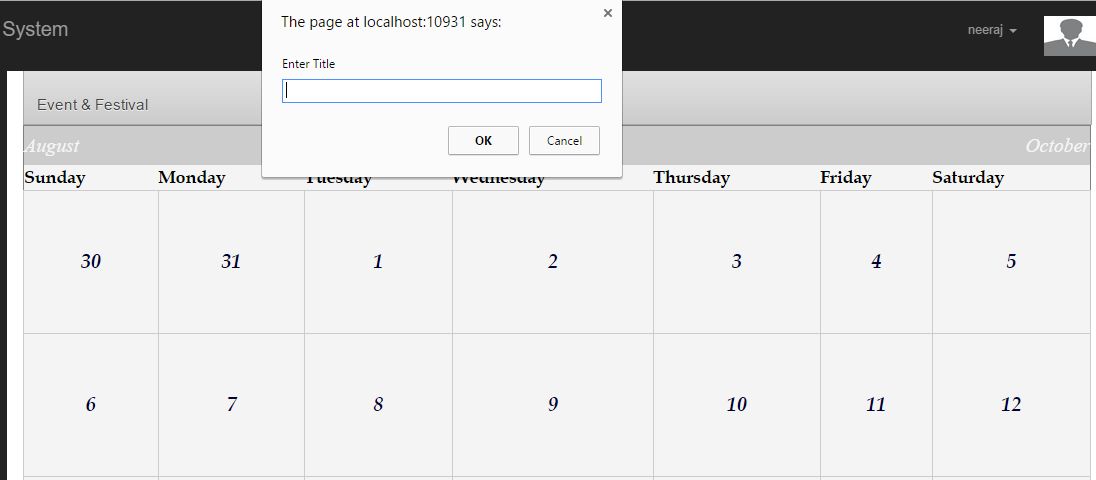Select the day cell numbered 1
The width and height of the screenshot is (1096, 480).
tap(378, 262)
